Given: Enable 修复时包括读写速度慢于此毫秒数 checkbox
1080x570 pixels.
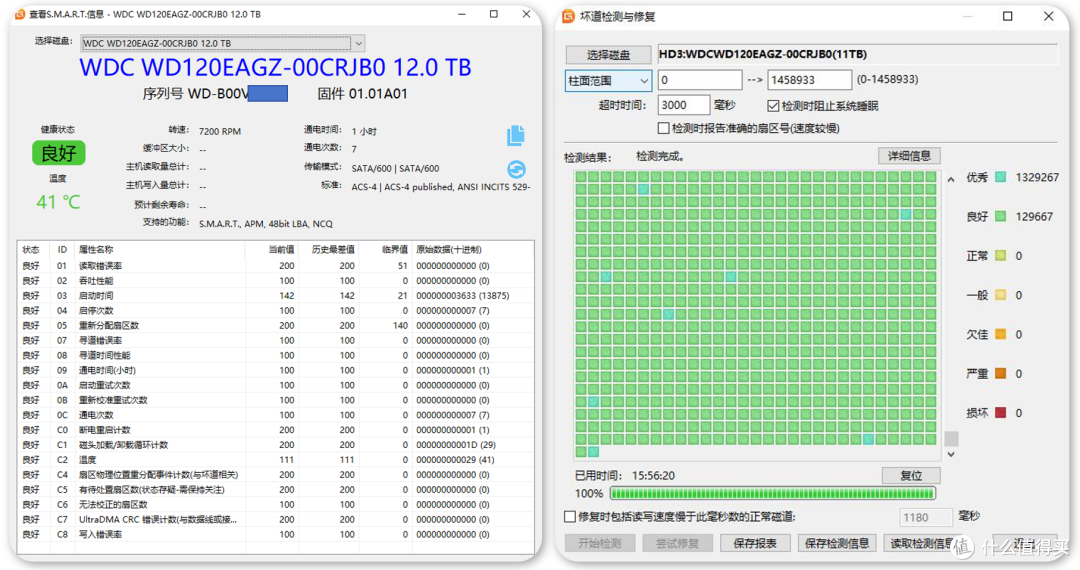Looking at the screenshot, I should pyautogui.click(x=570, y=516).
